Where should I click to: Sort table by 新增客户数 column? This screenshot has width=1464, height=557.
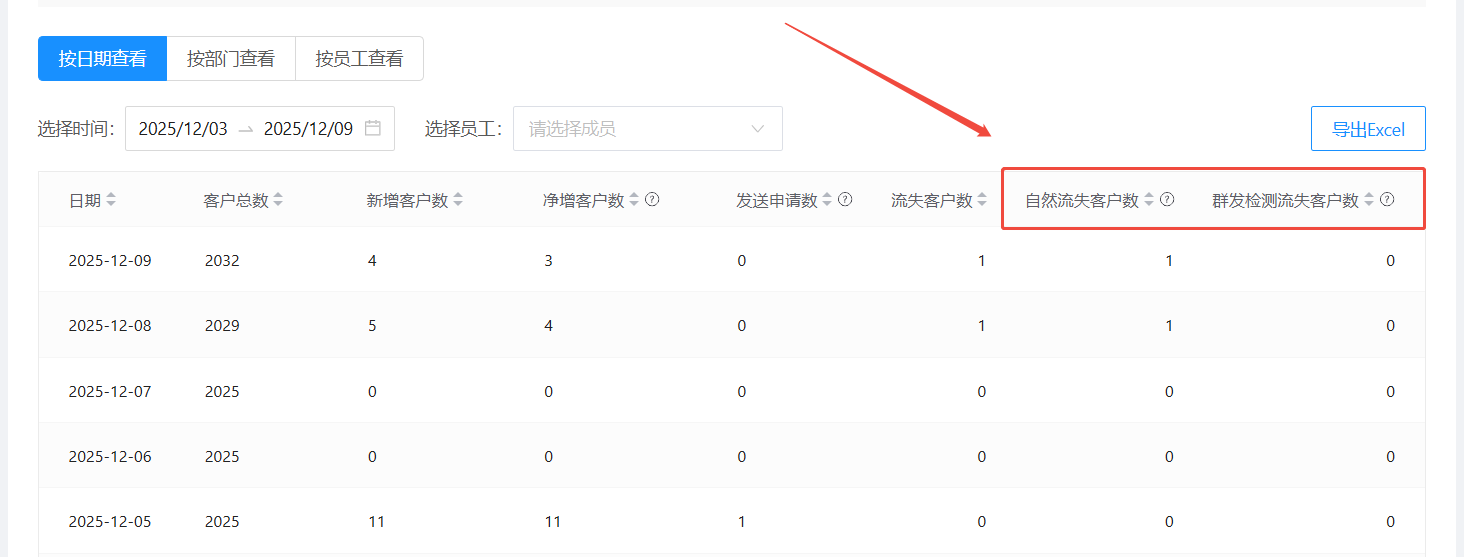click(458, 200)
